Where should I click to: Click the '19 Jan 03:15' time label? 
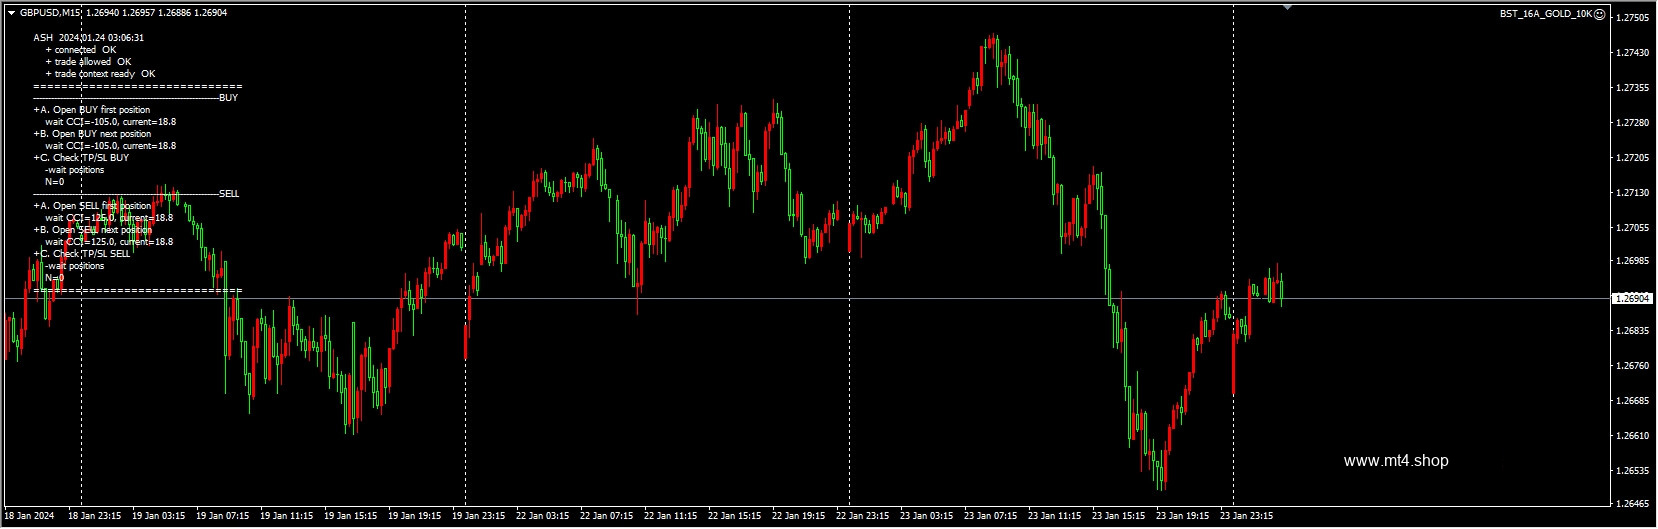[159, 517]
